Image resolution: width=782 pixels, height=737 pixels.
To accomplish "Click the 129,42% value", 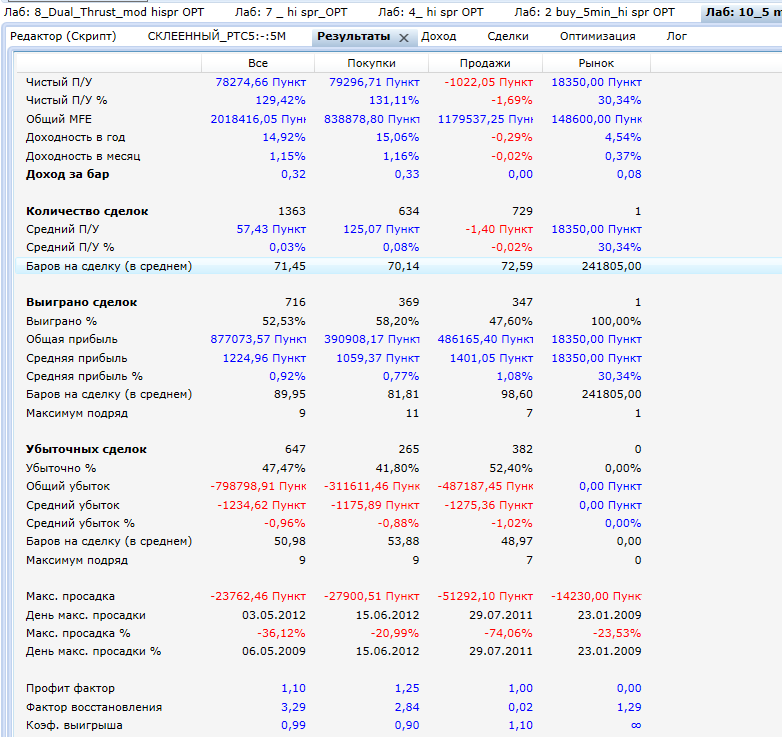I will pyautogui.click(x=280, y=100).
